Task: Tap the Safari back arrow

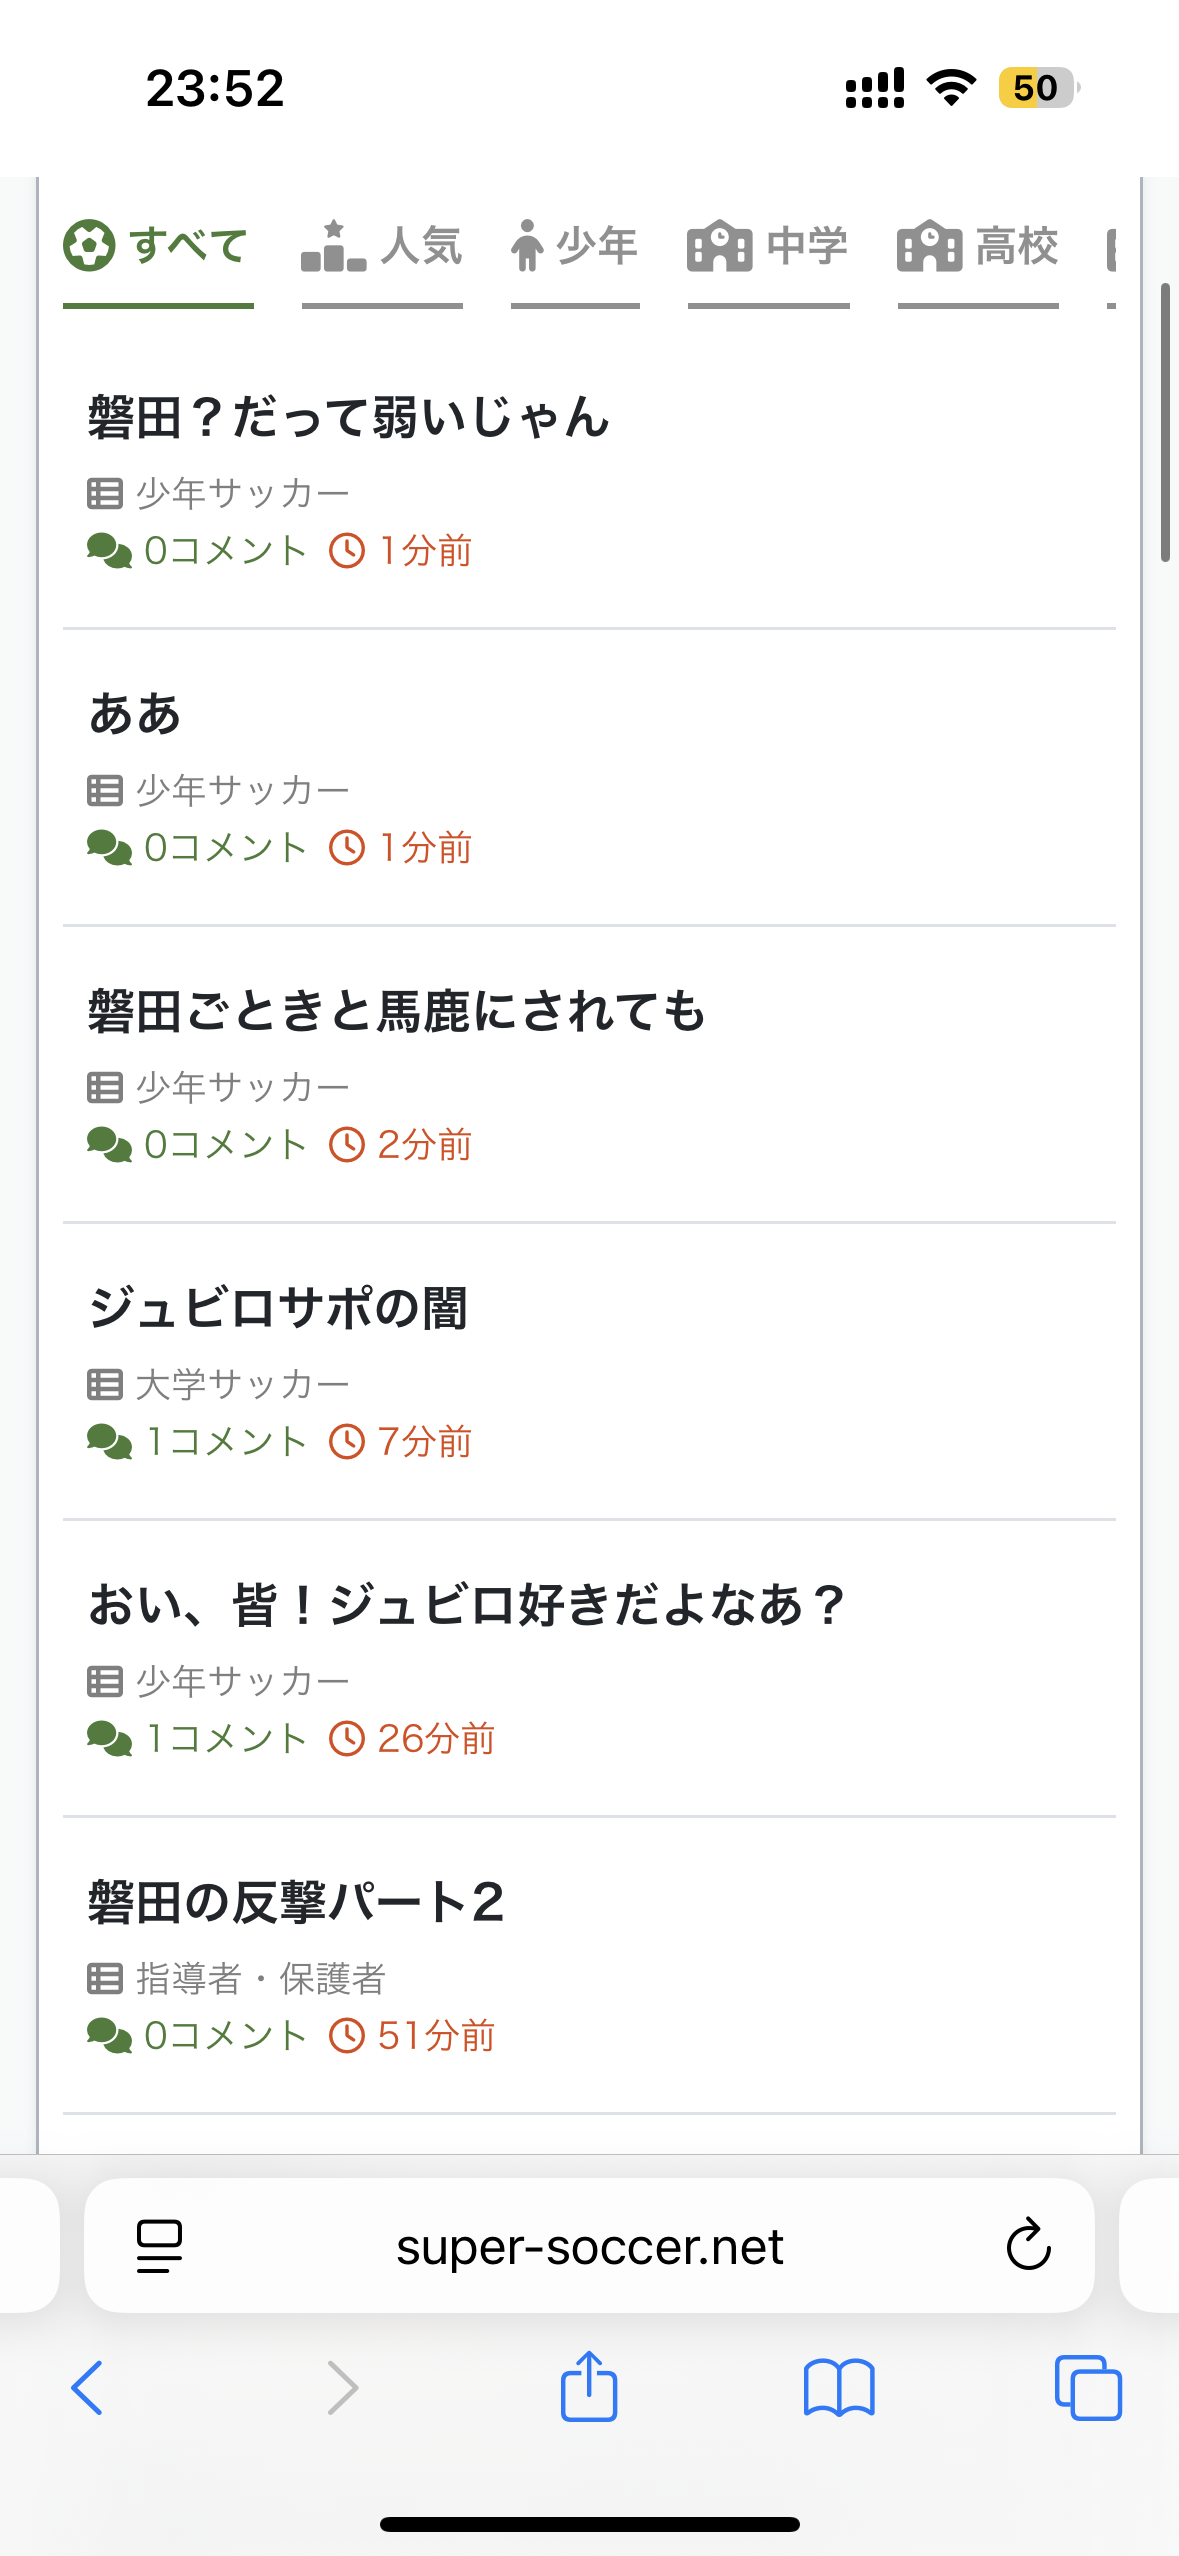Action: pos(87,2387)
